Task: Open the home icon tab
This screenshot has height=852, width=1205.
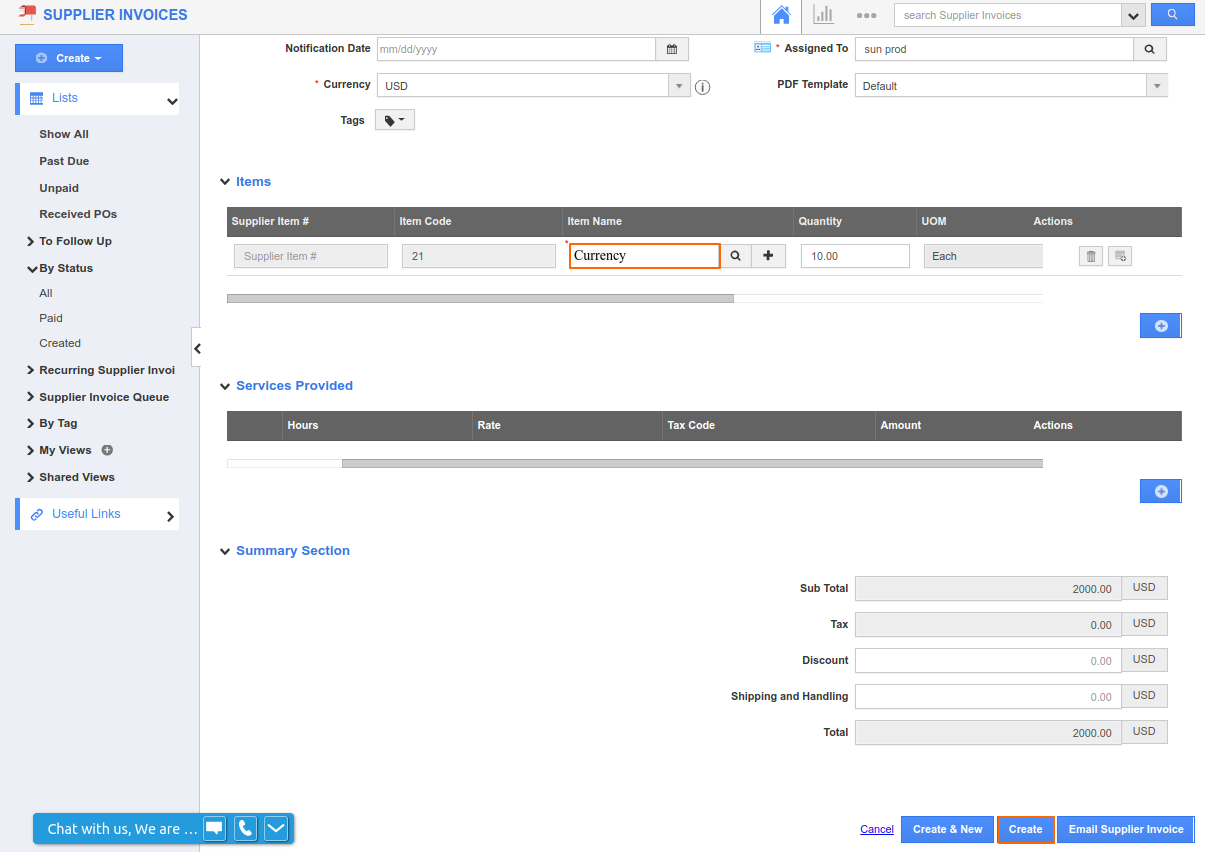Action: 781,16
